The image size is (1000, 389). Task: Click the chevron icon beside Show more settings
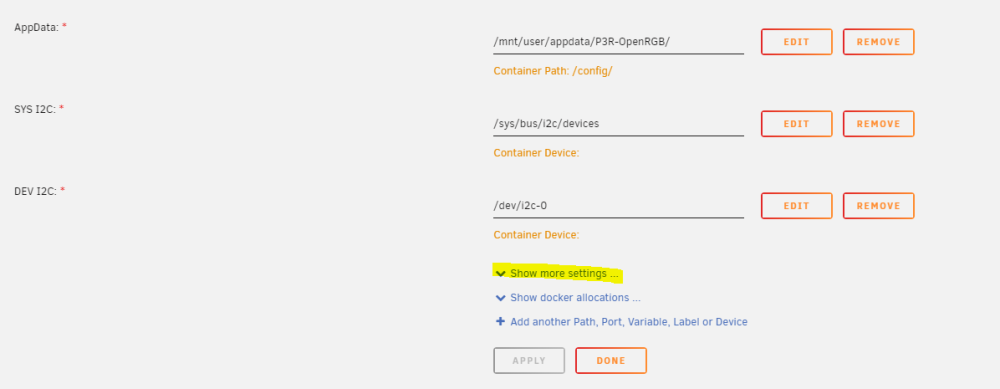[501, 273]
